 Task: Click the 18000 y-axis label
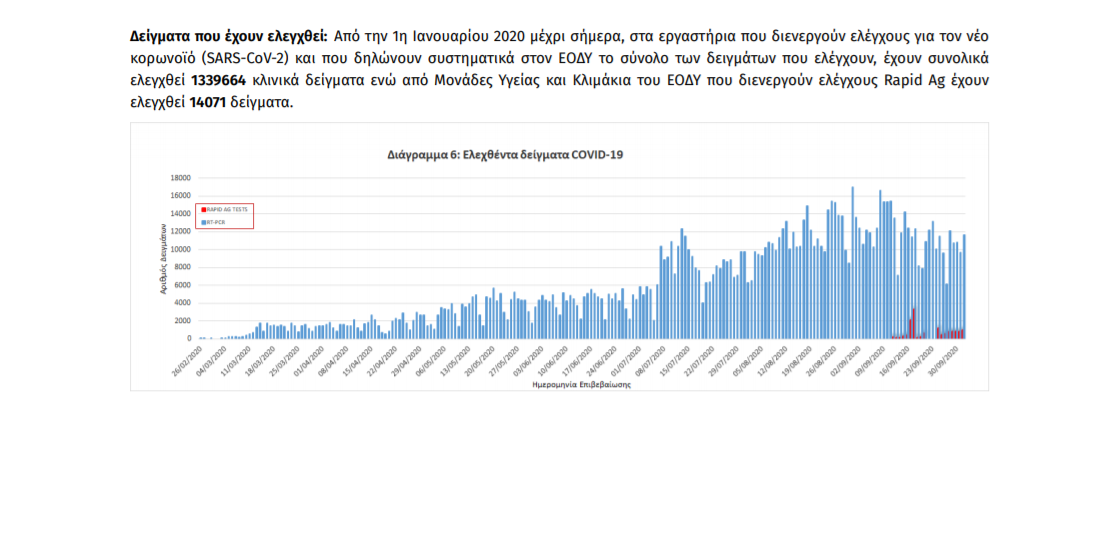point(180,177)
